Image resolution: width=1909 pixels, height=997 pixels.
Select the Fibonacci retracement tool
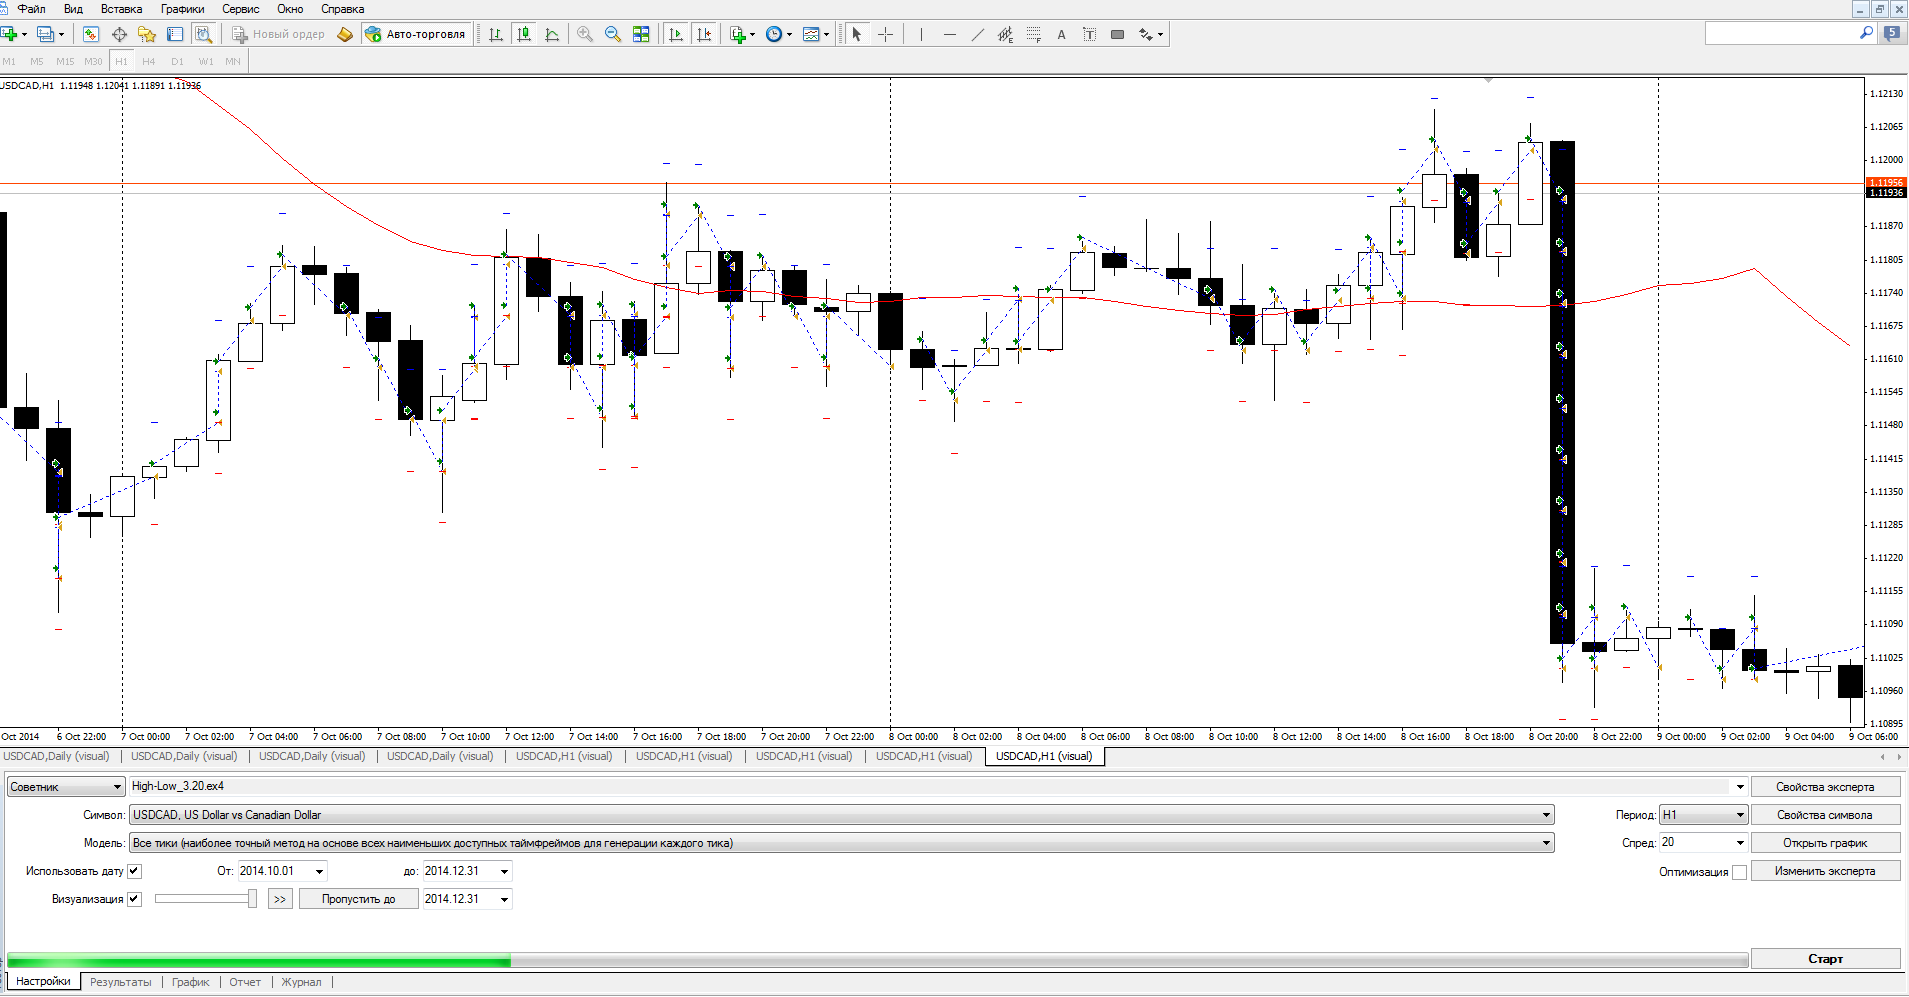(x=1033, y=34)
